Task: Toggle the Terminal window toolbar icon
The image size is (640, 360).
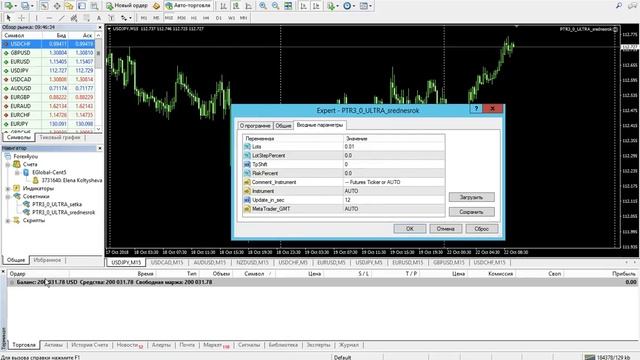Action: (x=82, y=6)
